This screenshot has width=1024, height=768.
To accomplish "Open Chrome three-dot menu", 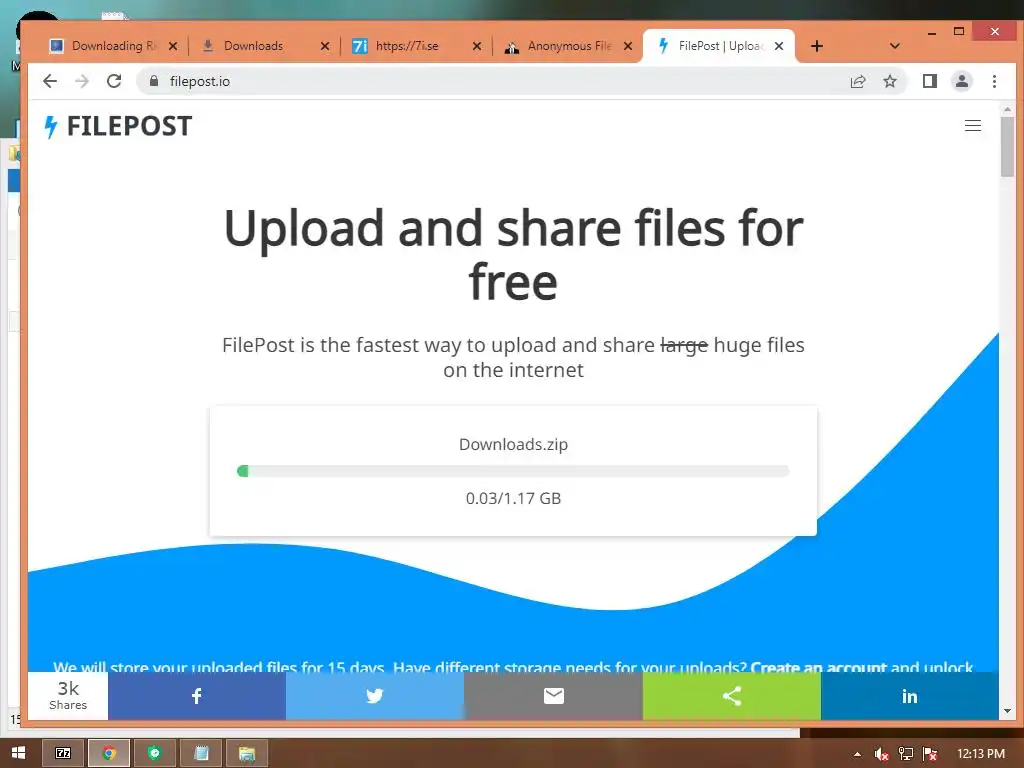I will pos(994,81).
